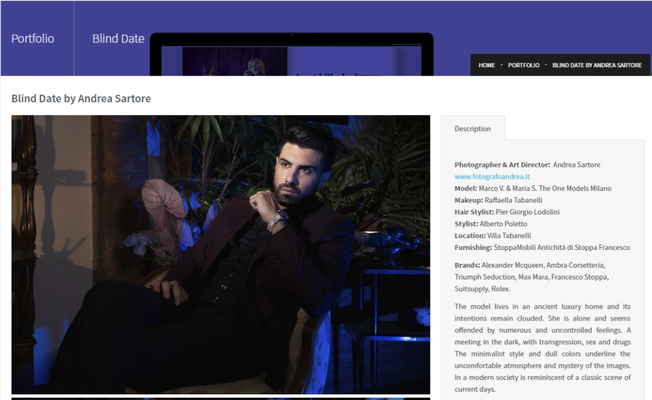Screen dimensions: 652x400
Task: Click the Model: Marco V. & Maria S. line
Action: 533,188
